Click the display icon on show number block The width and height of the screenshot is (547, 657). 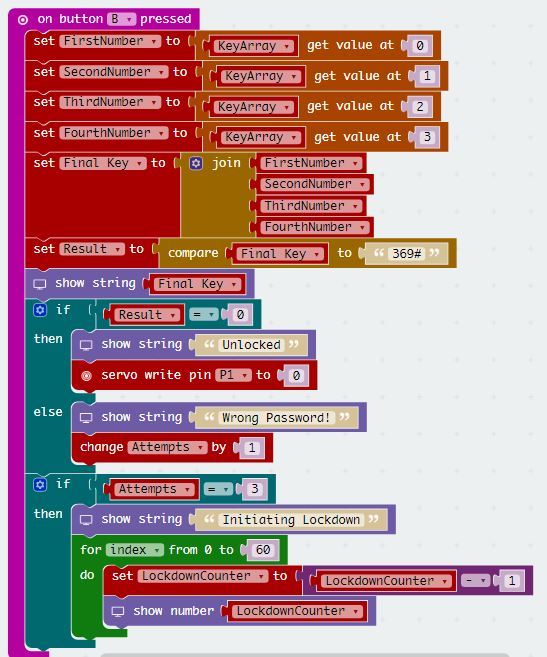tap(118, 611)
